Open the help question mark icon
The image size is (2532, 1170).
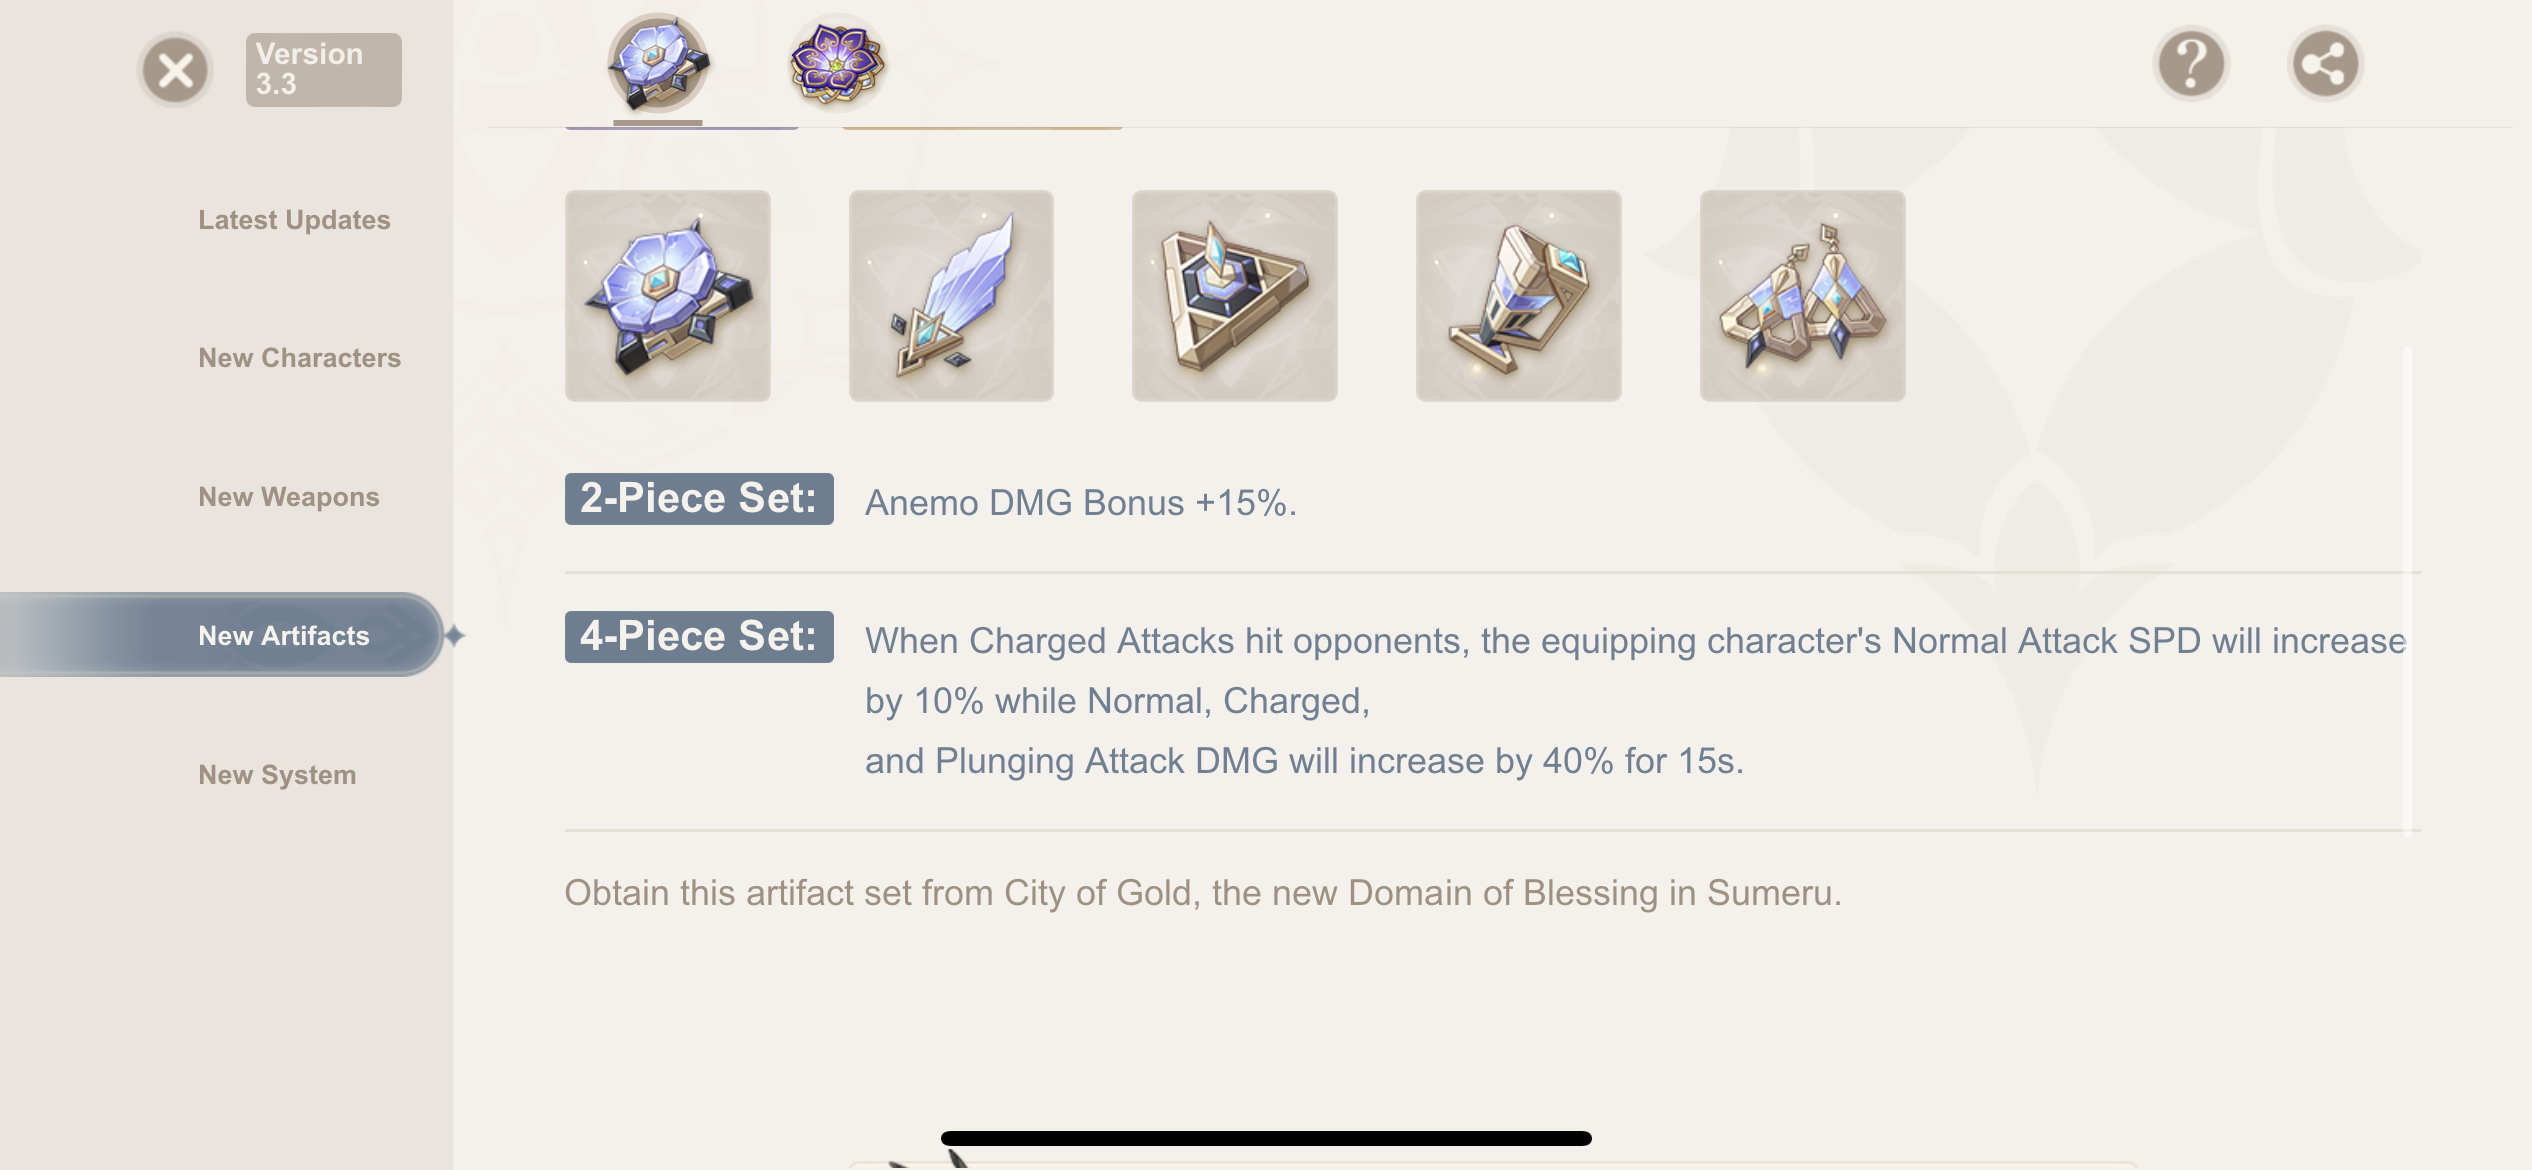[2190, 64]
